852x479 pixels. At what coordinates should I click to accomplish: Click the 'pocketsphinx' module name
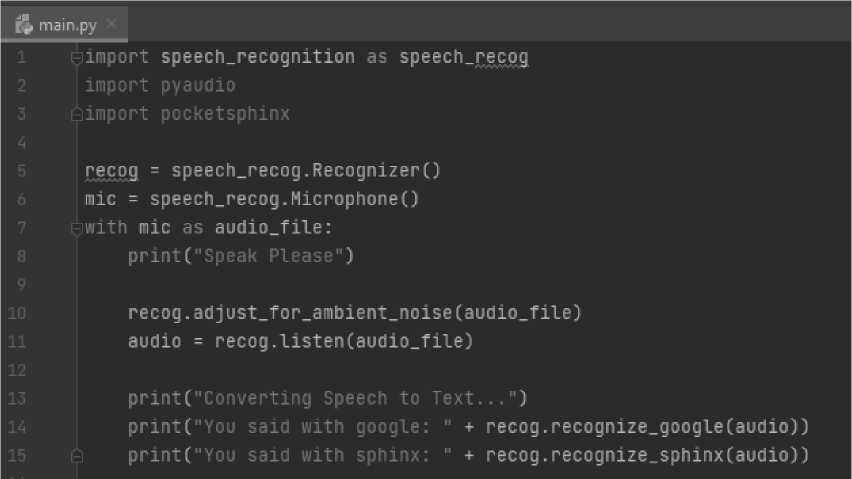[x=225, y=114]
